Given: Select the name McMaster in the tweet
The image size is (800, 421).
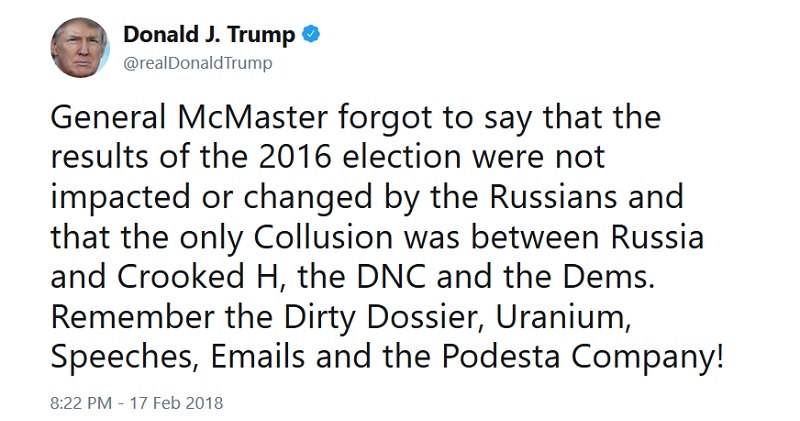Looking at the screenshot, I should (x=253, y=117).
